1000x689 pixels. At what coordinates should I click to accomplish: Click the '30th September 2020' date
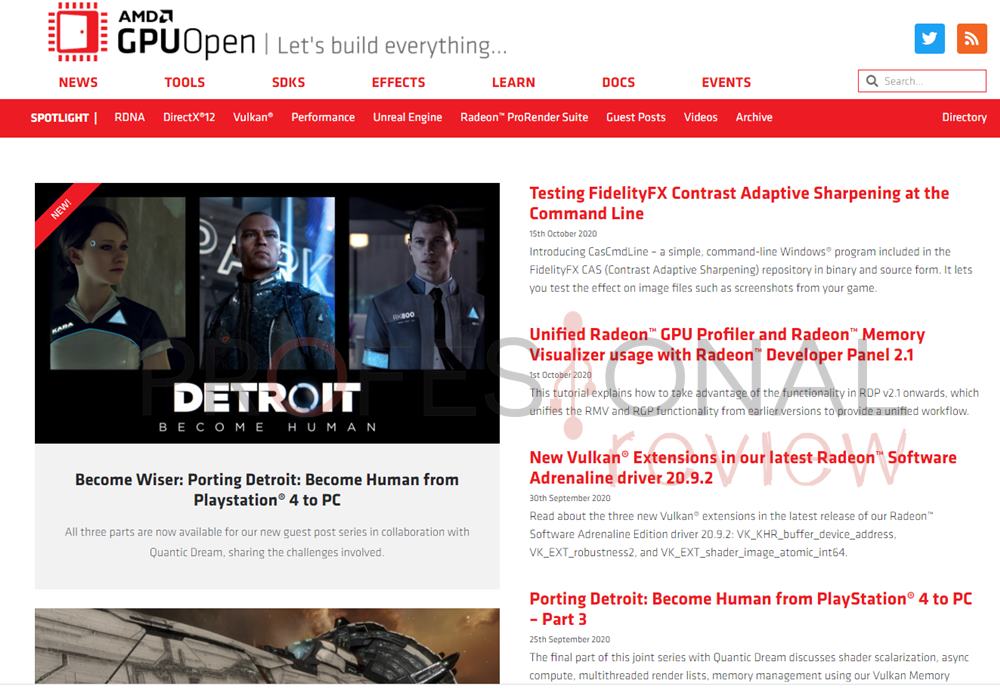(570, 498)
